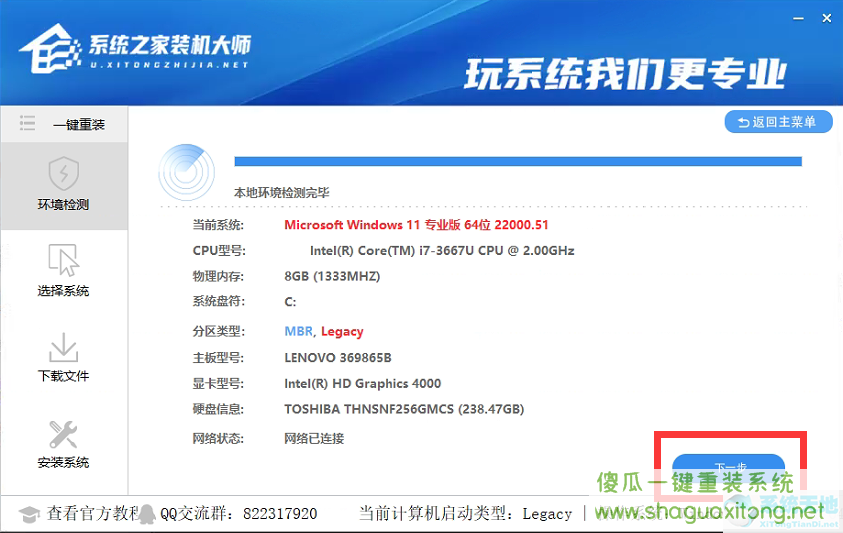Click the 物理内存 label

click(x=218, y=276)
